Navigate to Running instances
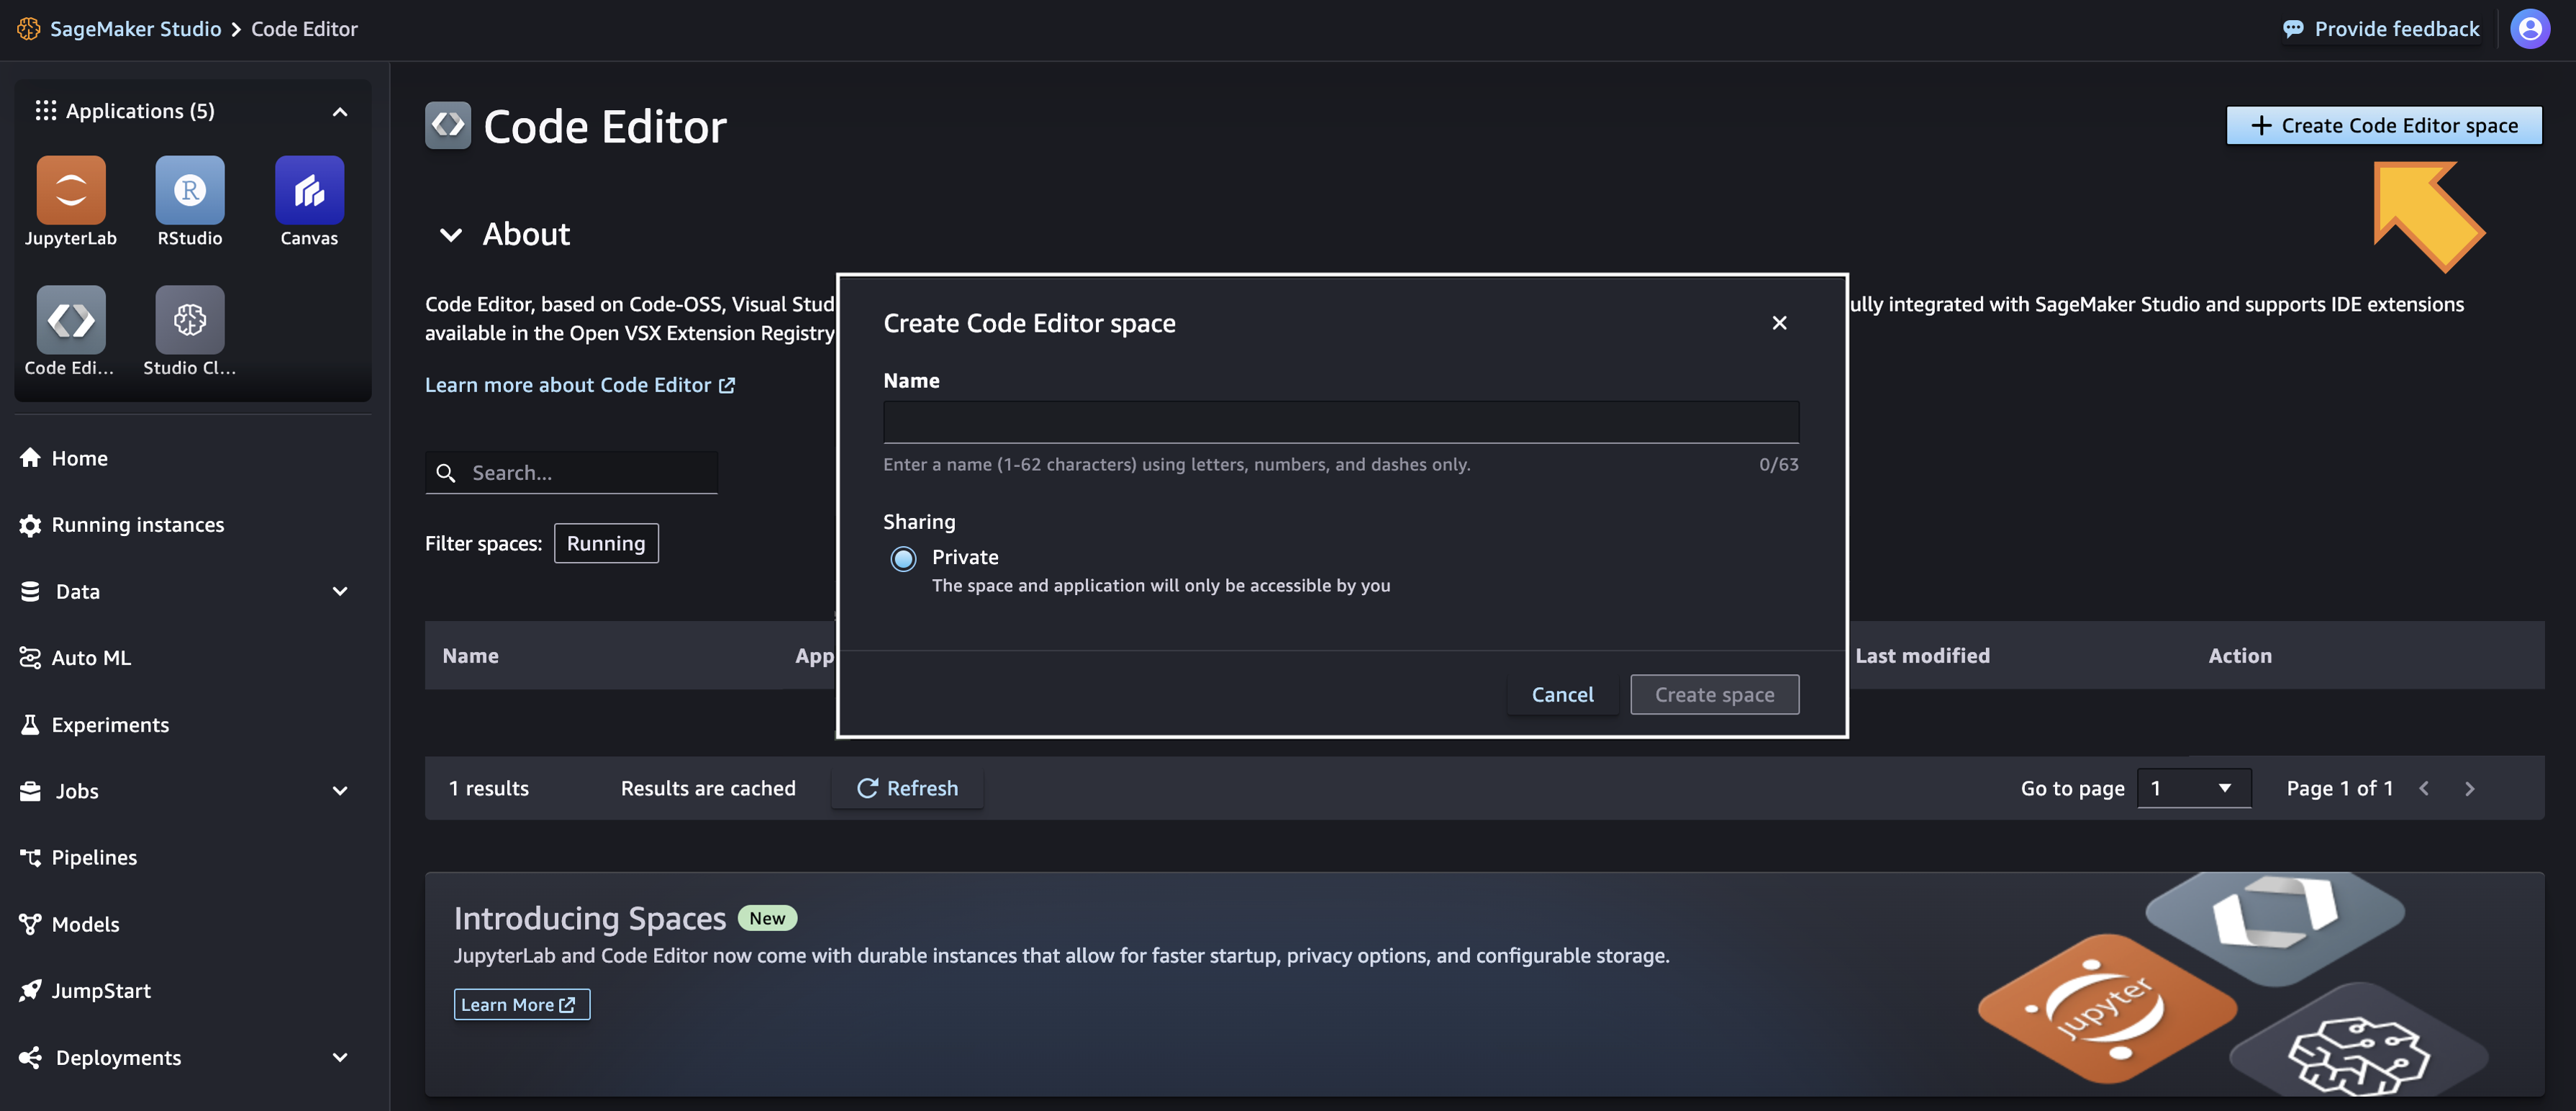This screenshot has width=2576, height=1111. point(137,525)
